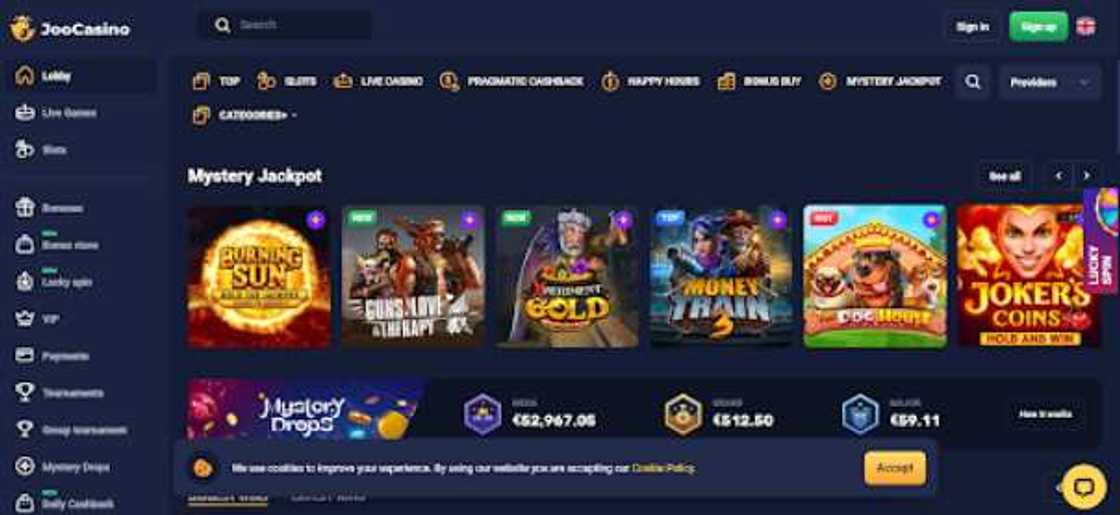This screenshot has width=1120, height=515.
Task: Click the top search field
Action: coord(284,25)
